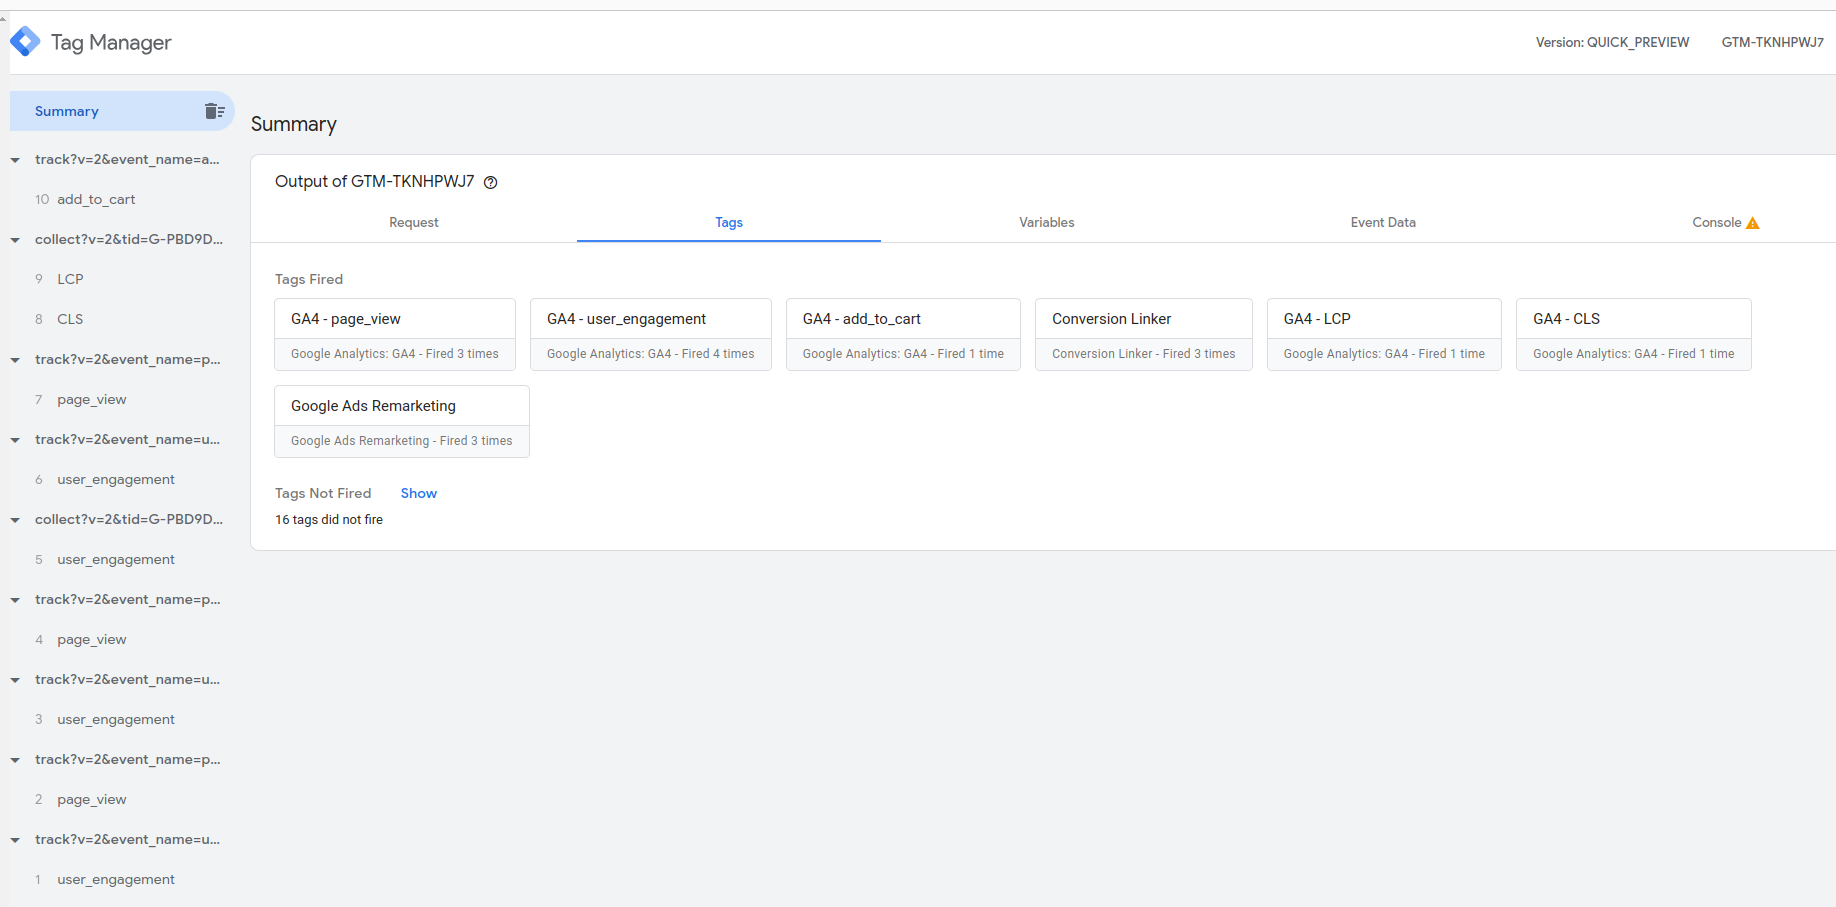
Task: Show the tags that did not fire
Action: click(418, 493)
